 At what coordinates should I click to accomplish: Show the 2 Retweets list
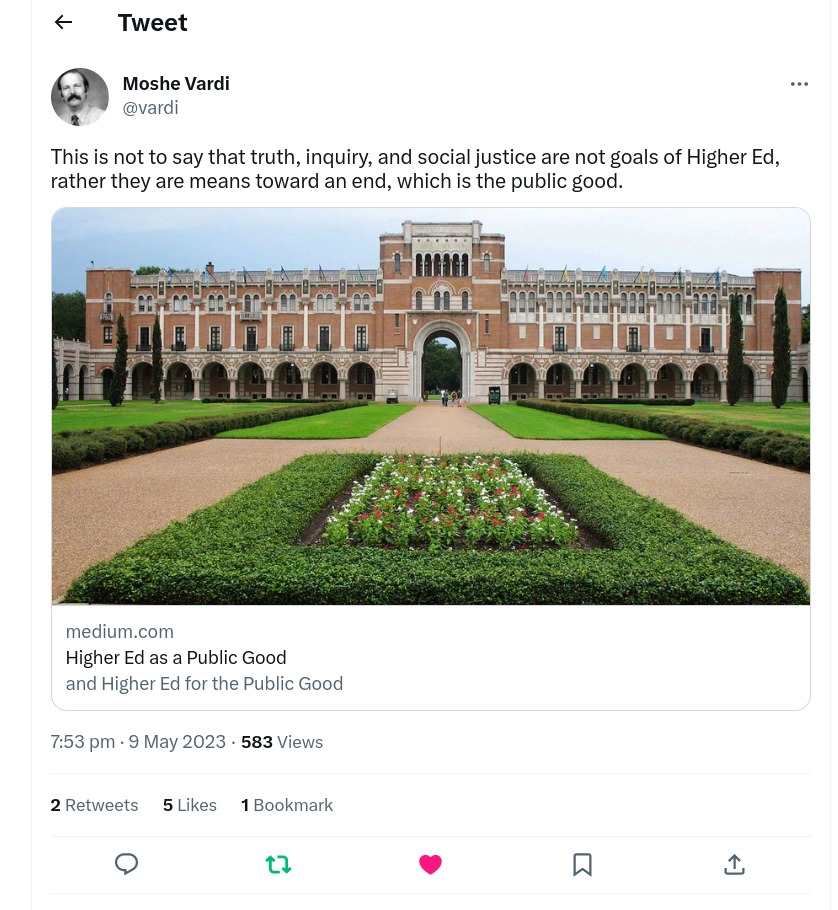click(x=94, y=805)
